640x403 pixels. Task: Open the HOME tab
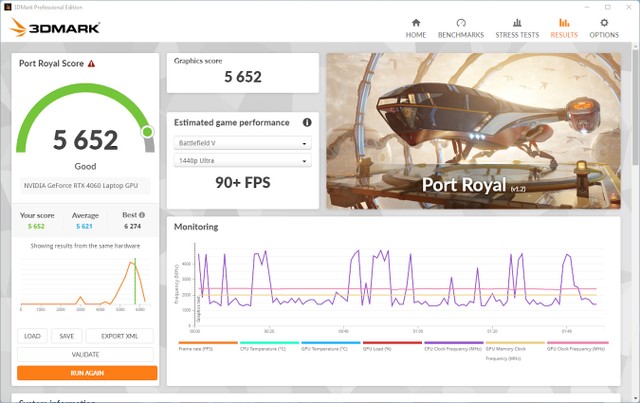416,28
